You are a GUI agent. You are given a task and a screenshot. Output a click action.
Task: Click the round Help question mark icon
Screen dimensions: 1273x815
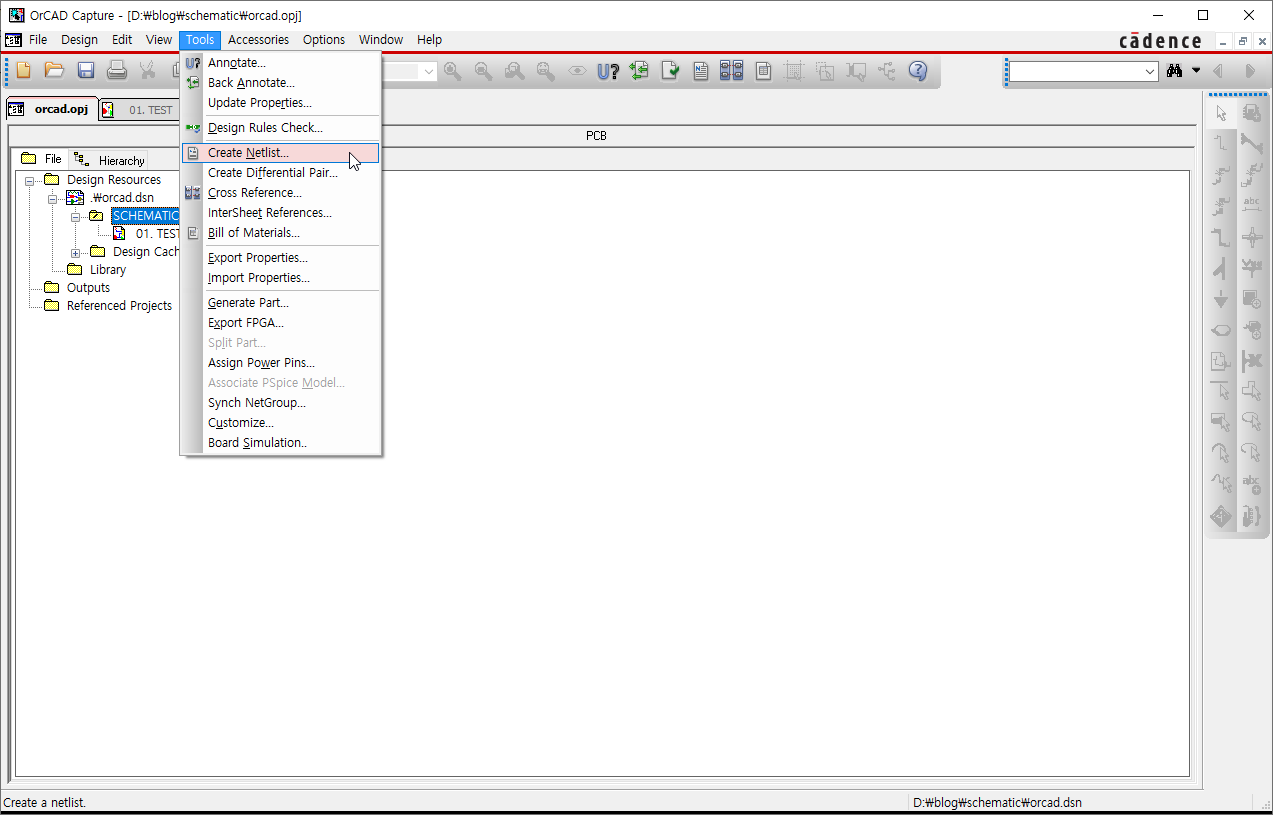click(918, 71)
